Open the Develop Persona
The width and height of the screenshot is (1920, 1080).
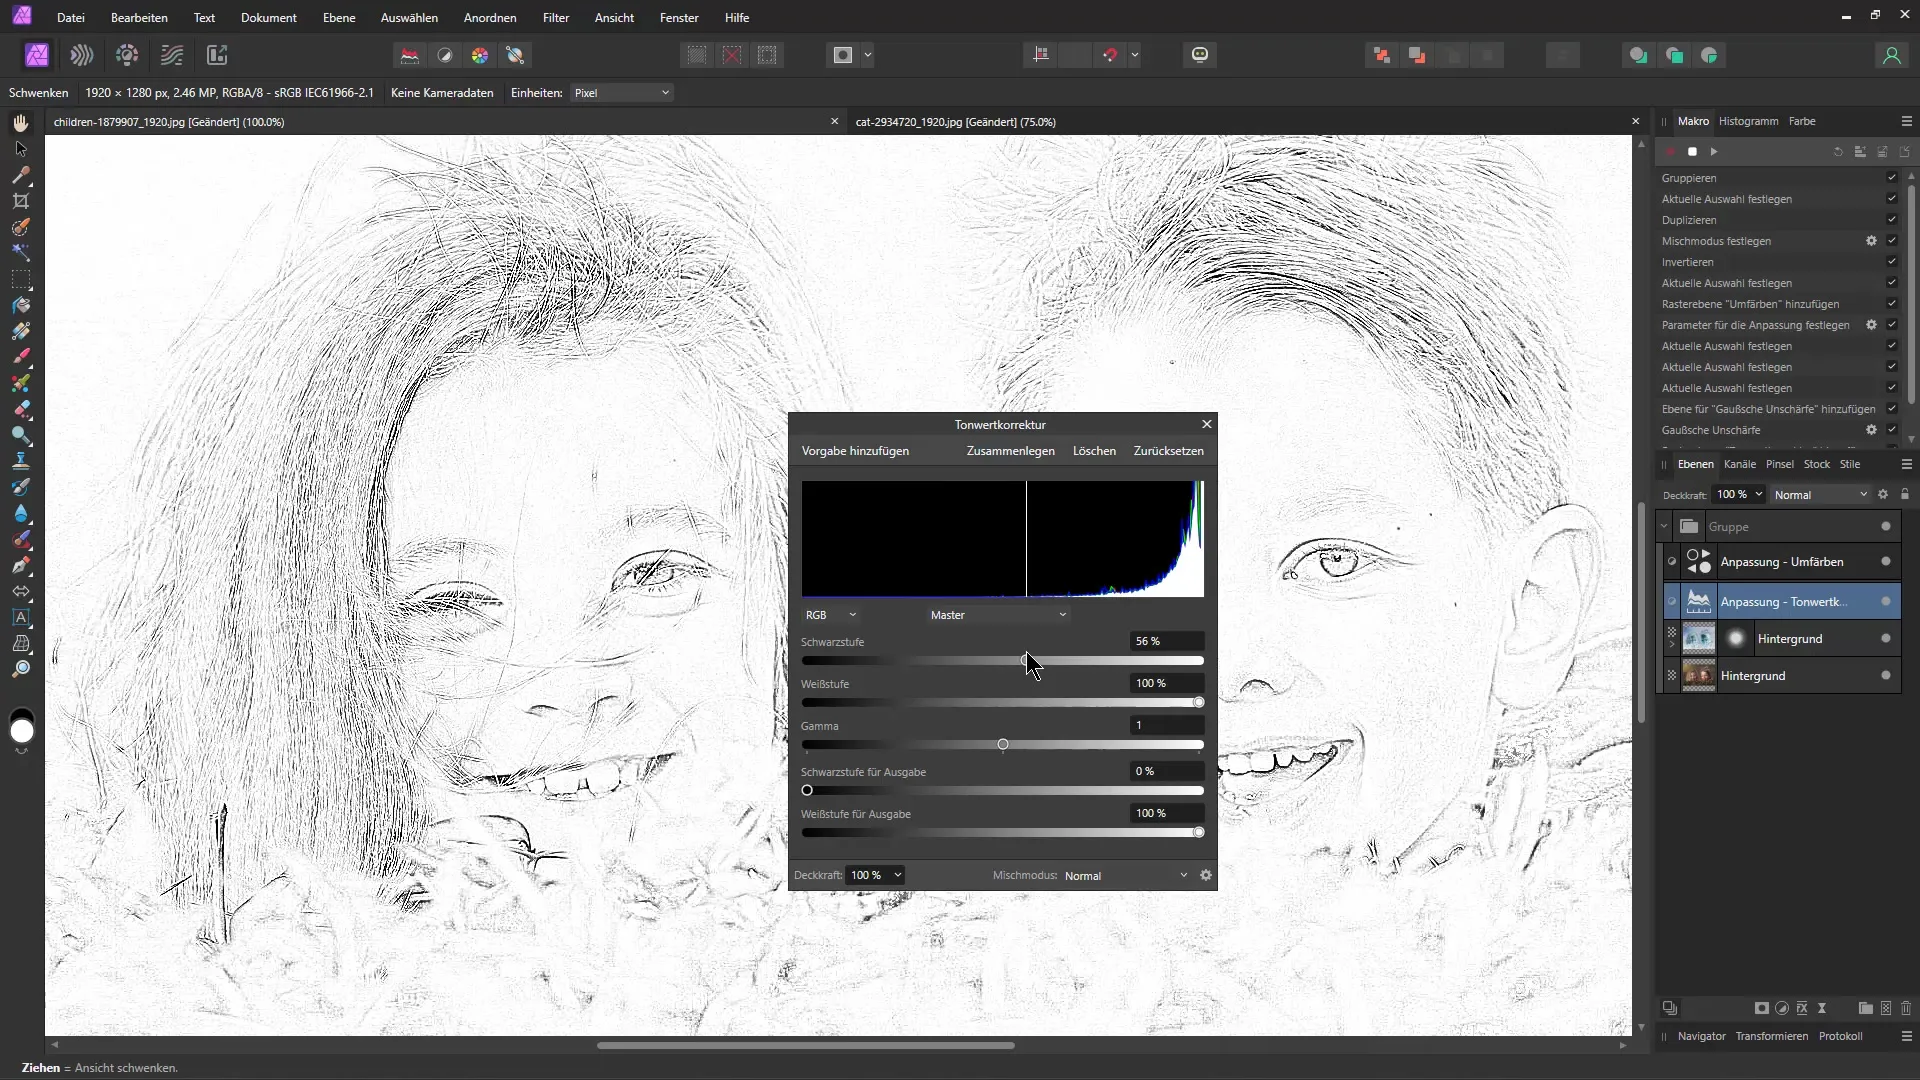tap(127, 55)
